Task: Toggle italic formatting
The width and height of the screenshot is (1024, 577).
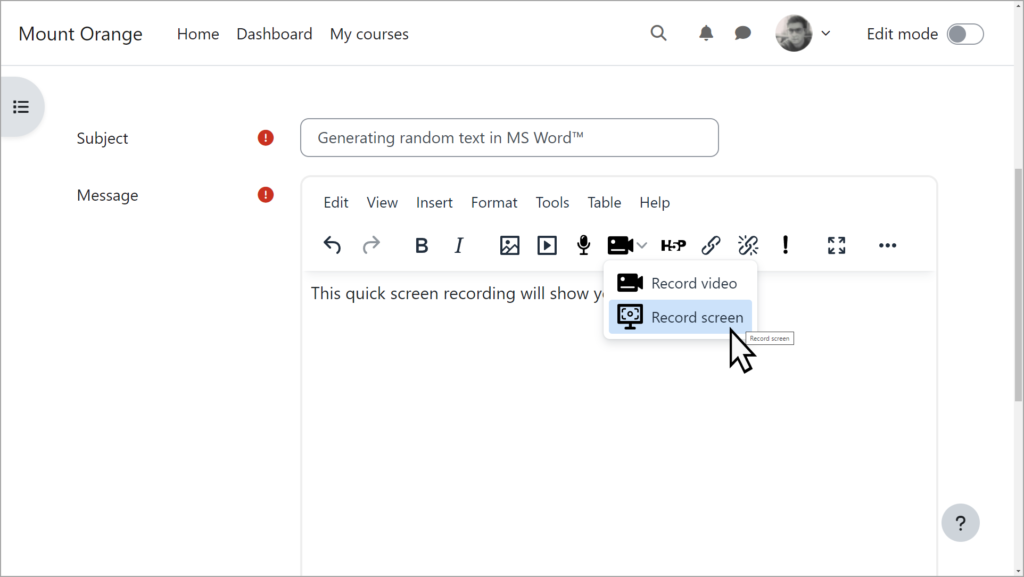Action: pyautogui.click(x=458, y=245)
